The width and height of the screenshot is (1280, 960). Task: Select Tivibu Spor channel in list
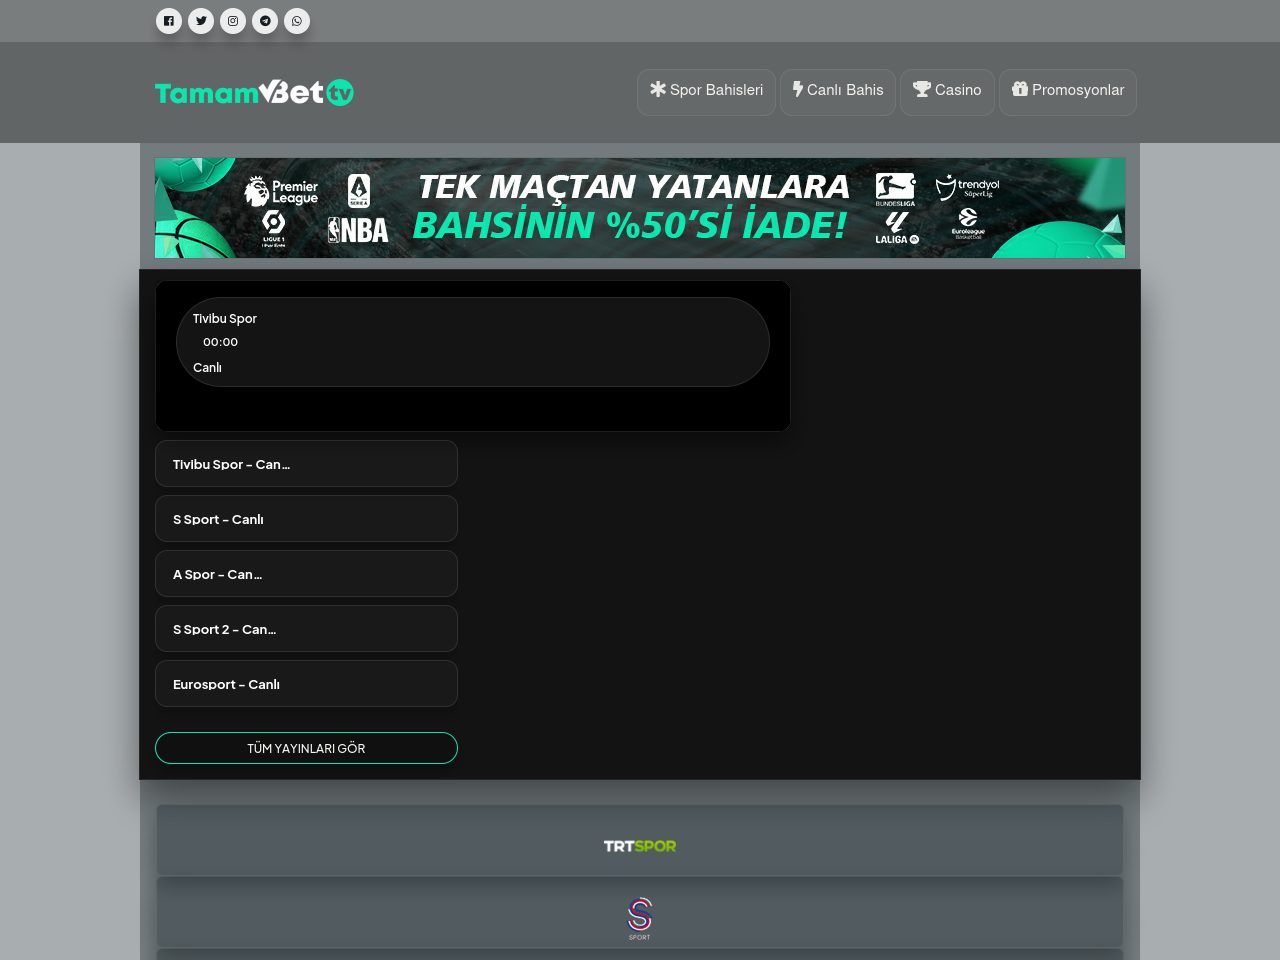click(306, 464)
